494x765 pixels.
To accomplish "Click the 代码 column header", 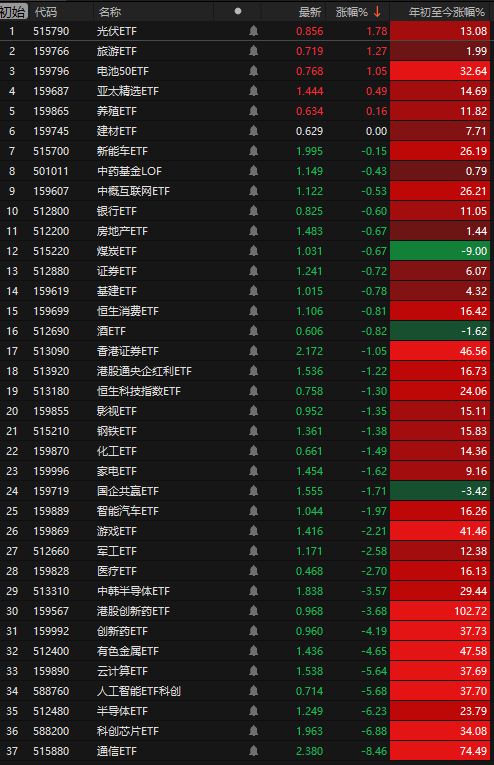I will [46, 12].
